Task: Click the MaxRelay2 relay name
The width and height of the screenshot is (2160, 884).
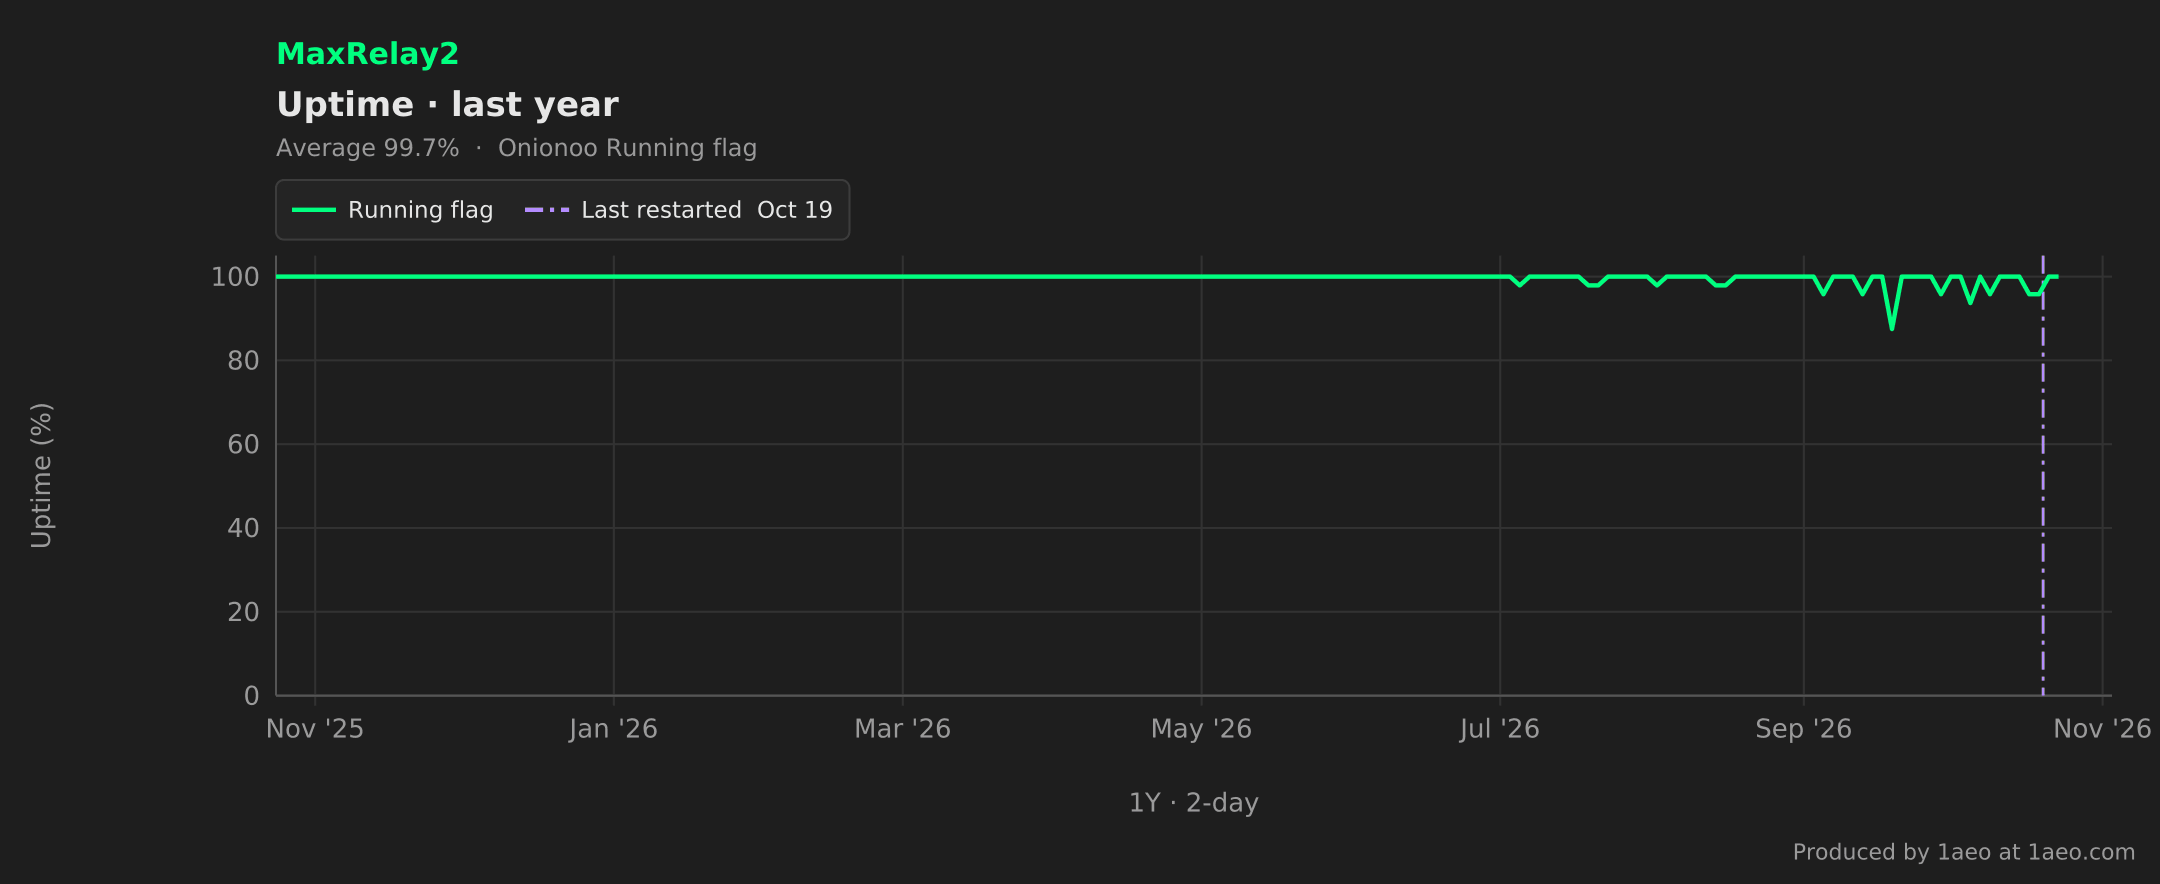Action: 367,54
